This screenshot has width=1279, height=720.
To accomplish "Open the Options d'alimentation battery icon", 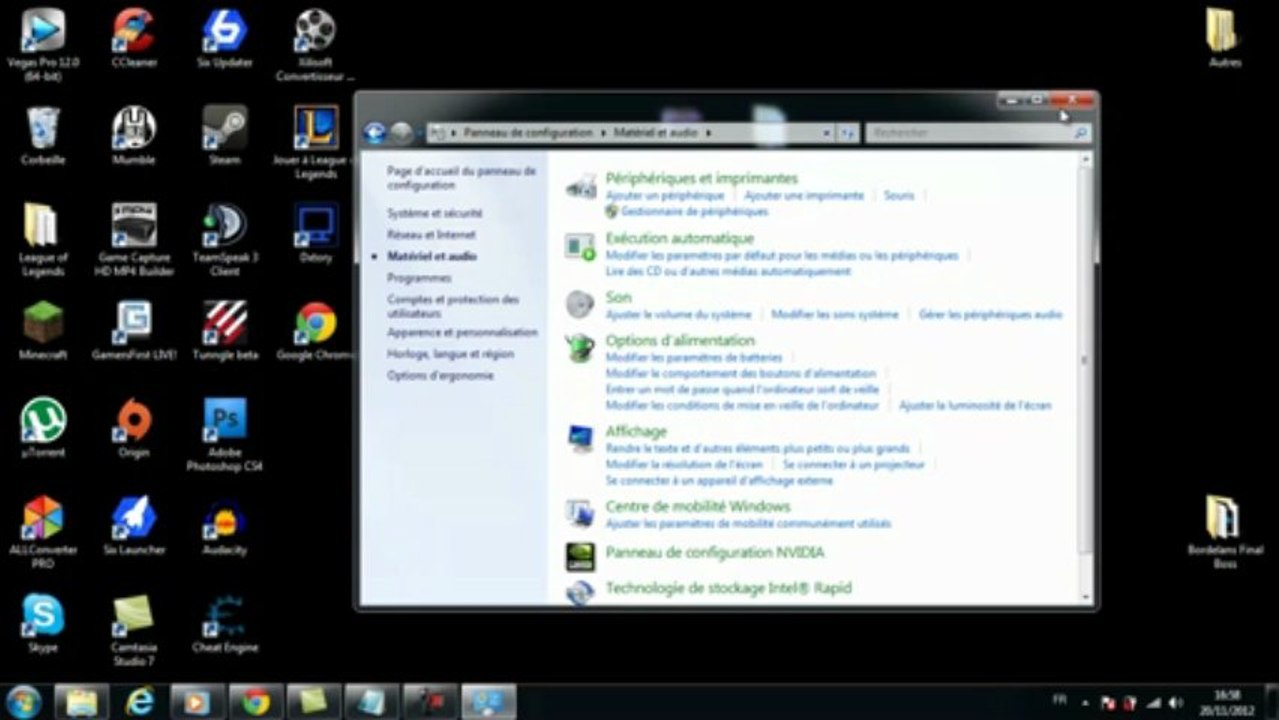I will (580, 347).
